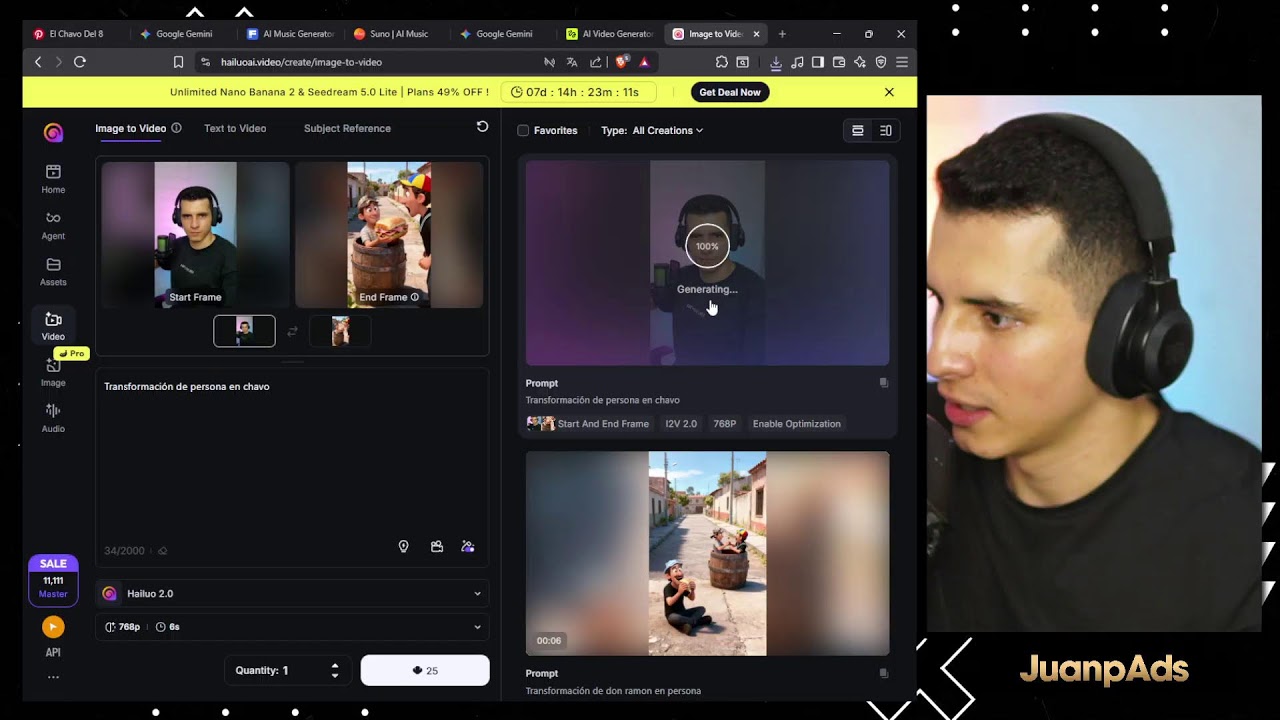Open browser downloads icon
This screenshot has height=720, width=1280.
click(x=776, y=62)
